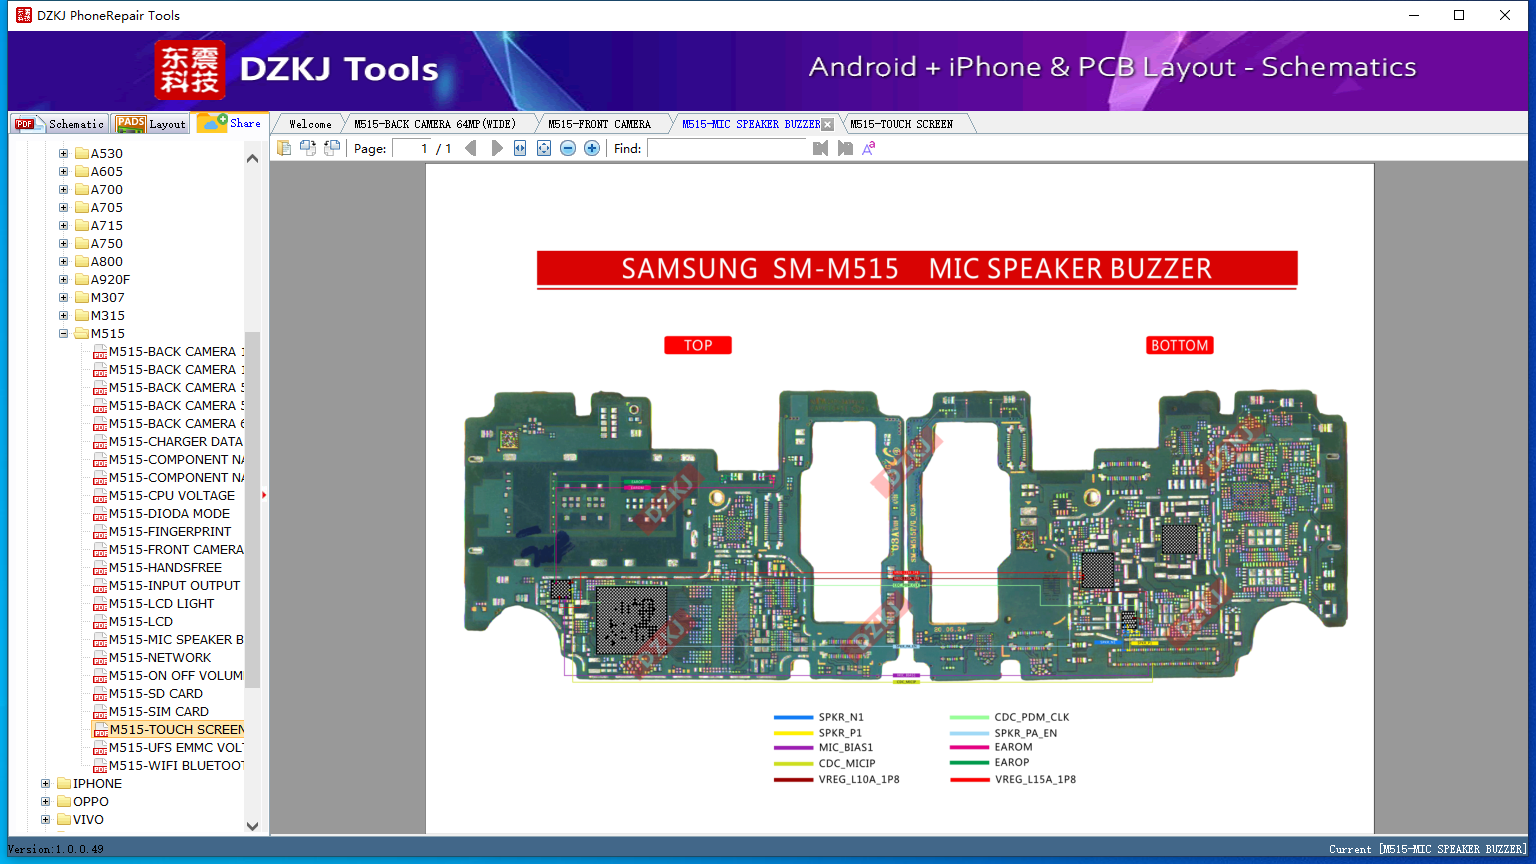
Task: Switch to the M515-FRONT CAMERA document tab
Action: pyautogui.click(x=599, y=124)
